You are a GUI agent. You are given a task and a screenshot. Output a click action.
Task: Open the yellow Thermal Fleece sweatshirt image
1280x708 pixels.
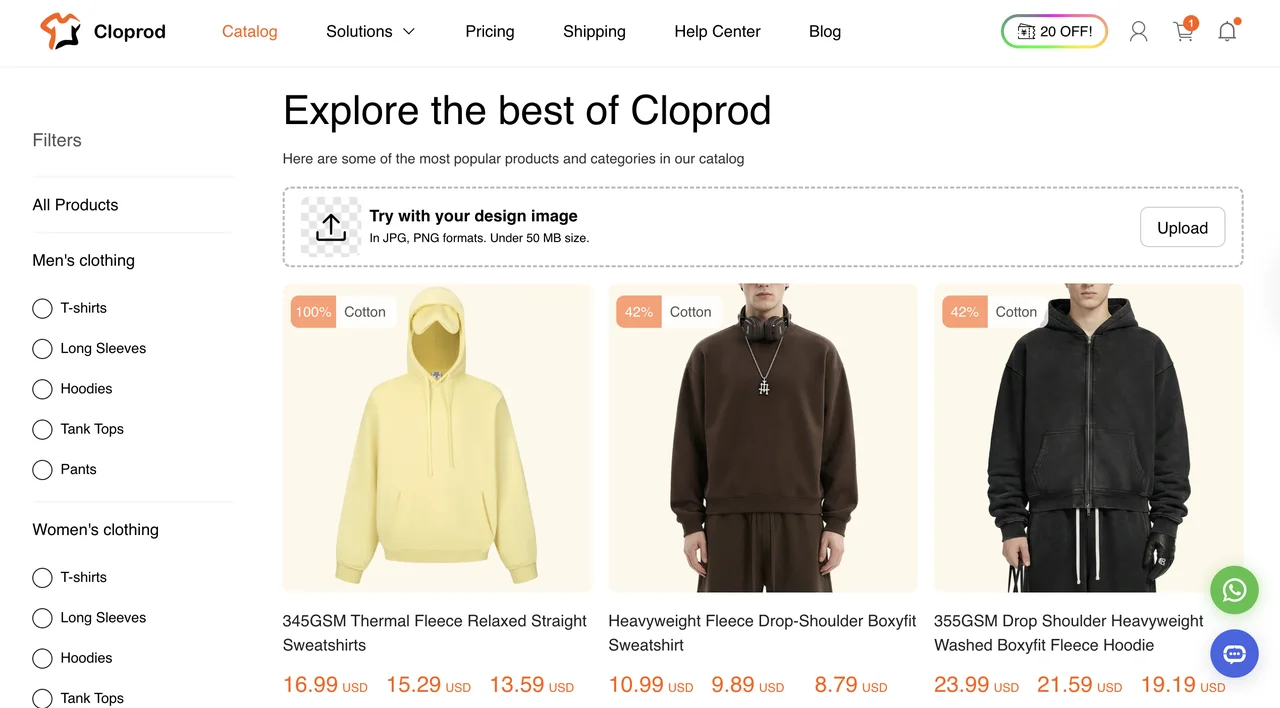pyautogui.click(x=437, y=438)
